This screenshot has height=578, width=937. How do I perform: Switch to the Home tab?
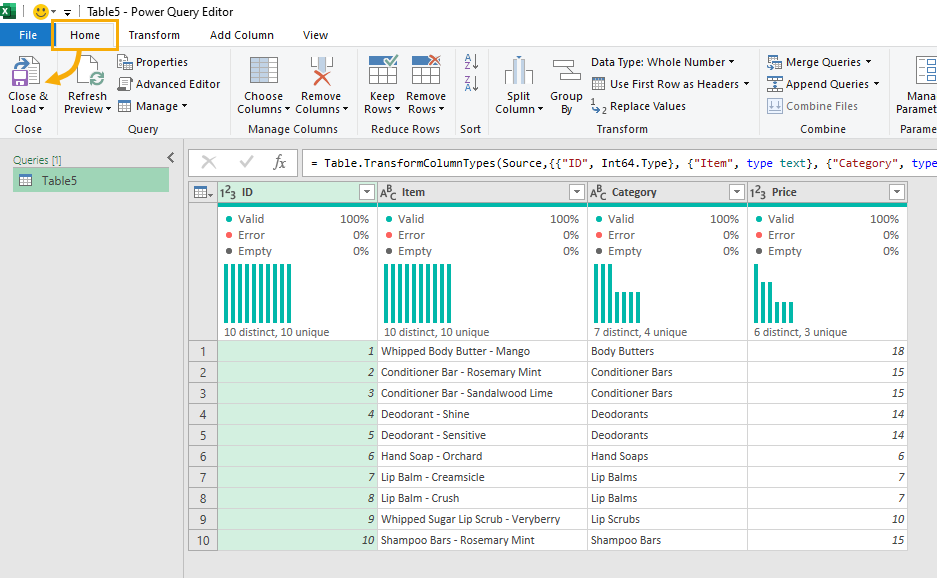click(85, 35)
